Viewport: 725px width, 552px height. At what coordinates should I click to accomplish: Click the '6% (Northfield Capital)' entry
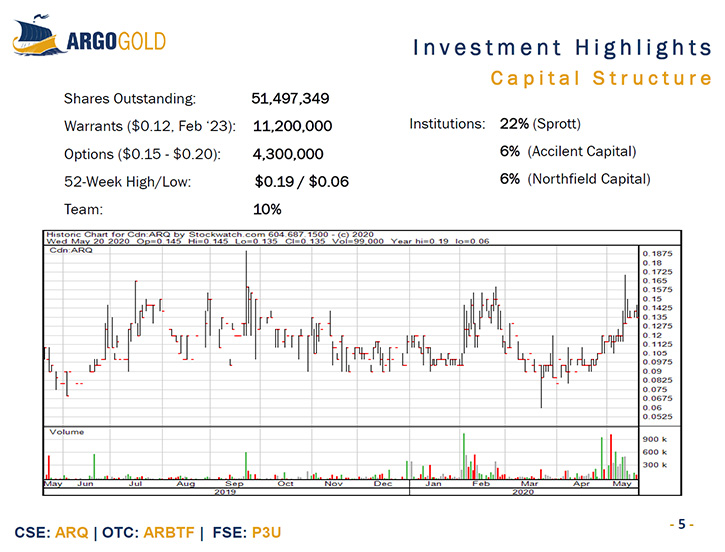pyautogui.click(x=575, y=179)
